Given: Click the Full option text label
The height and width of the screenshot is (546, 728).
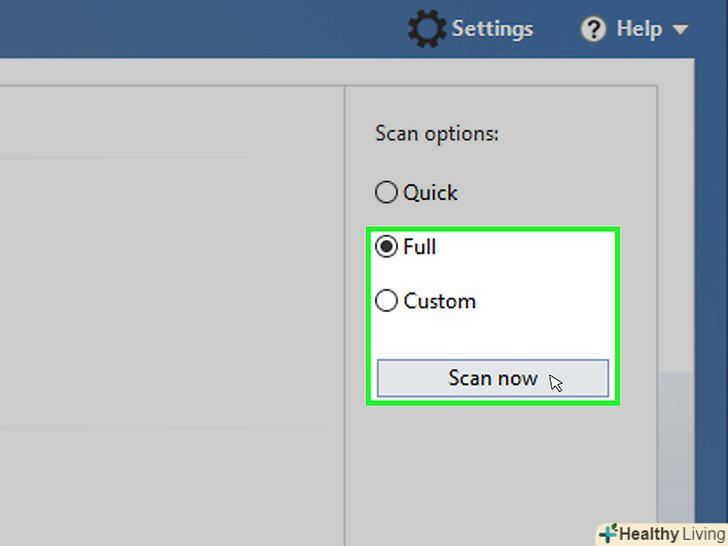Looking at the screenshot, I should [420, 247].
